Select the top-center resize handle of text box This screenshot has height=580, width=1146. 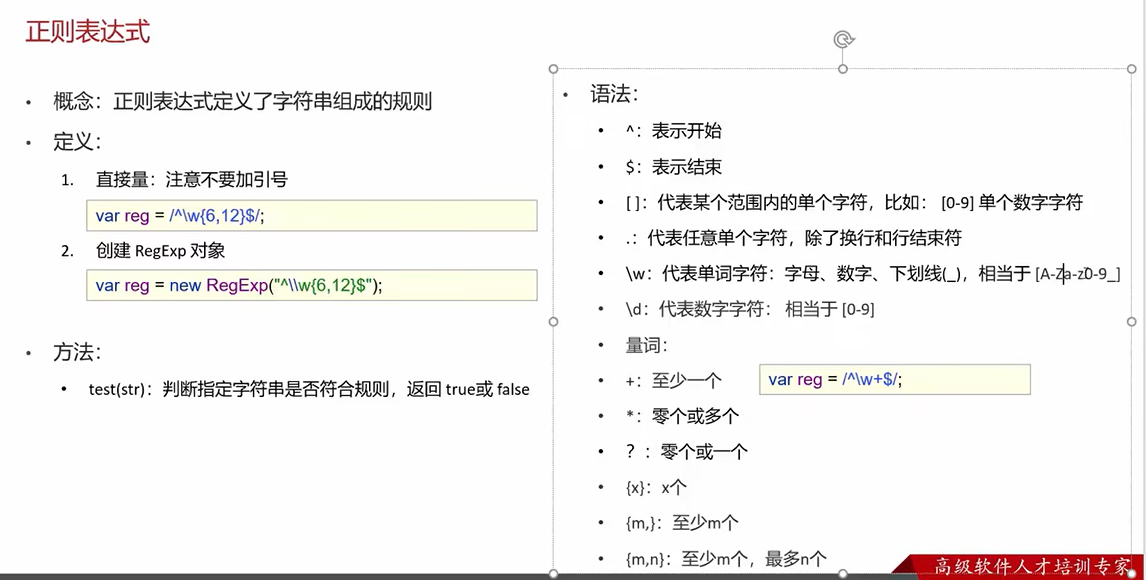click(x=843, y=69)
